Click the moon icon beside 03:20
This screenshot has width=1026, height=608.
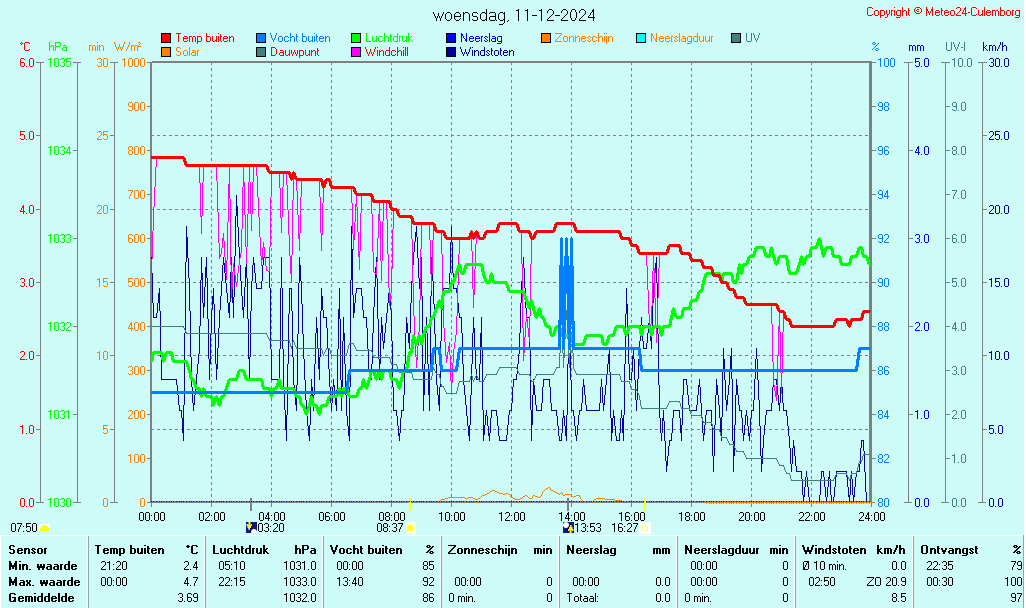coord(250,527)
